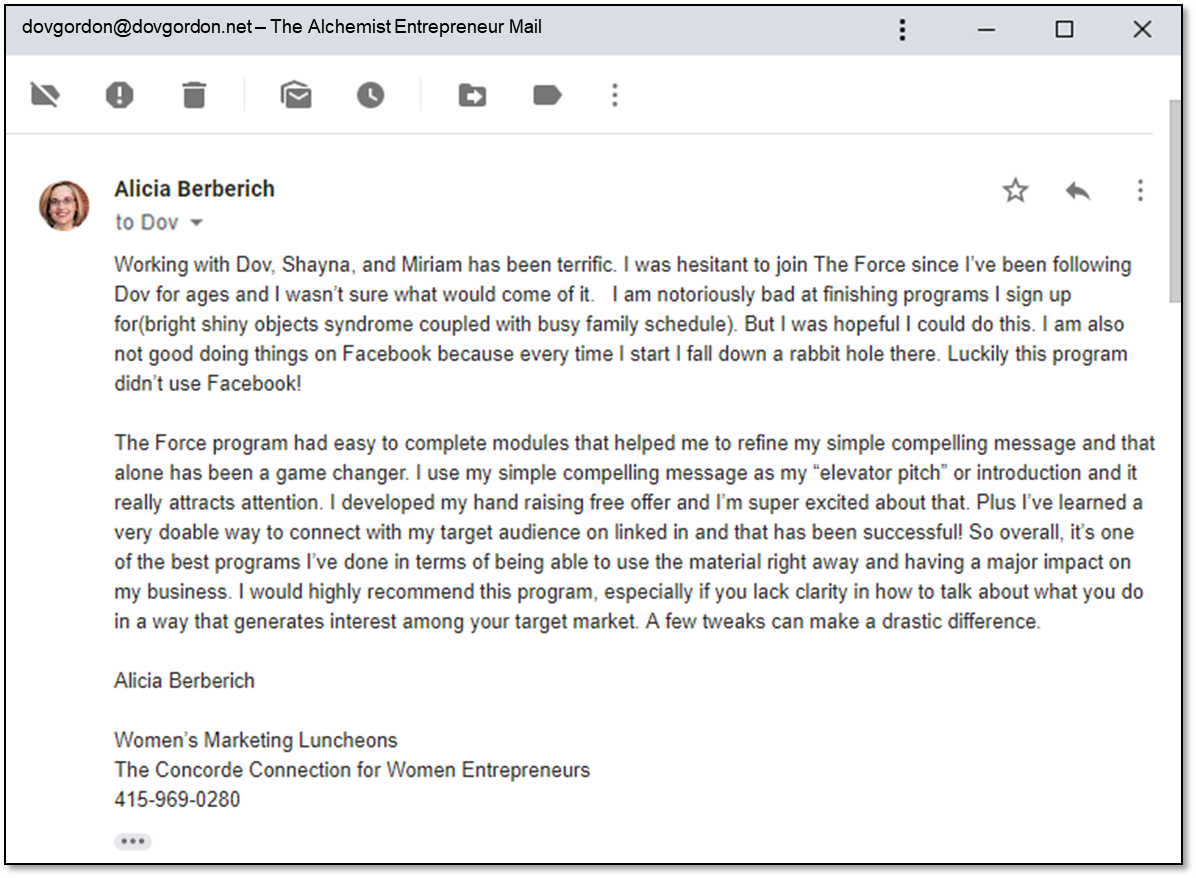This screenshot has height=878, width=1196.
Task: Toggle the star on this message
Action: [1015, 191]
